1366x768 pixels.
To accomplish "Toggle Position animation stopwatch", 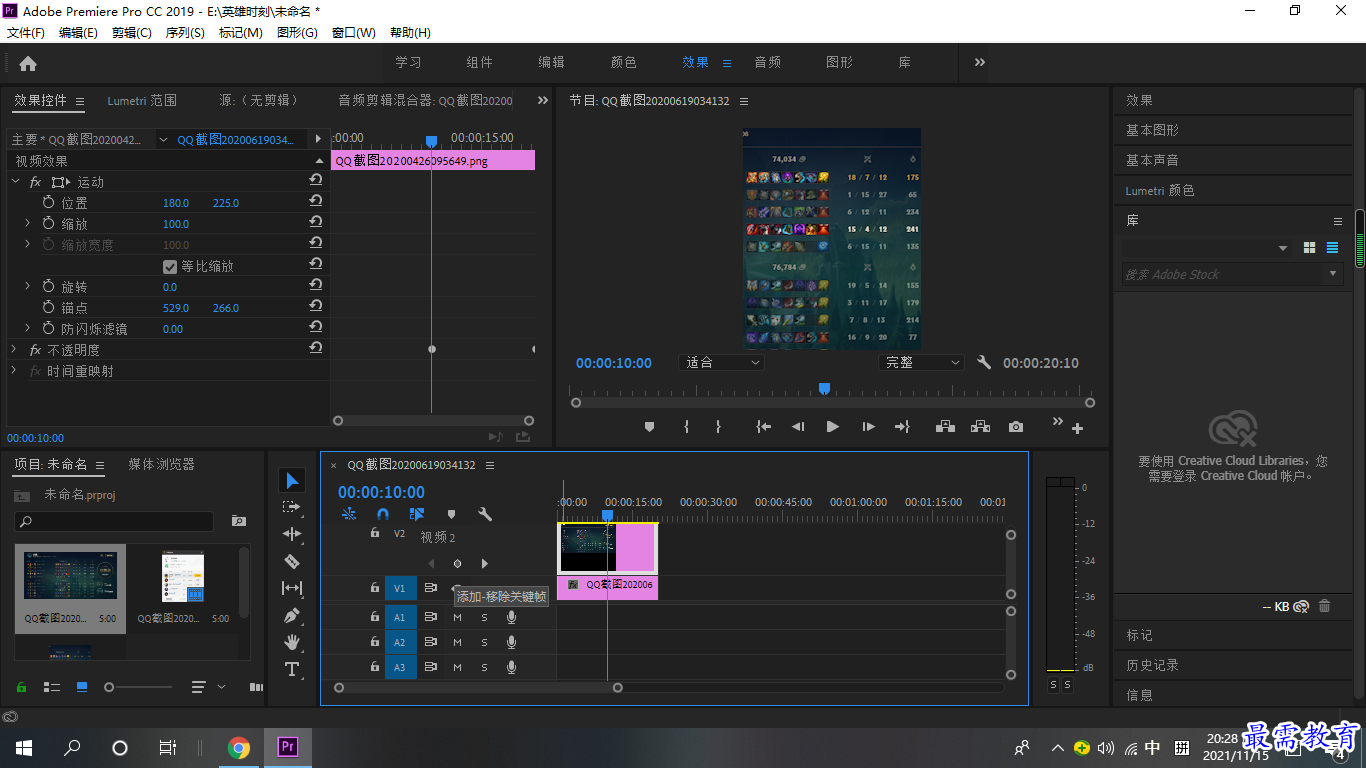I will [x=48, y=202].
